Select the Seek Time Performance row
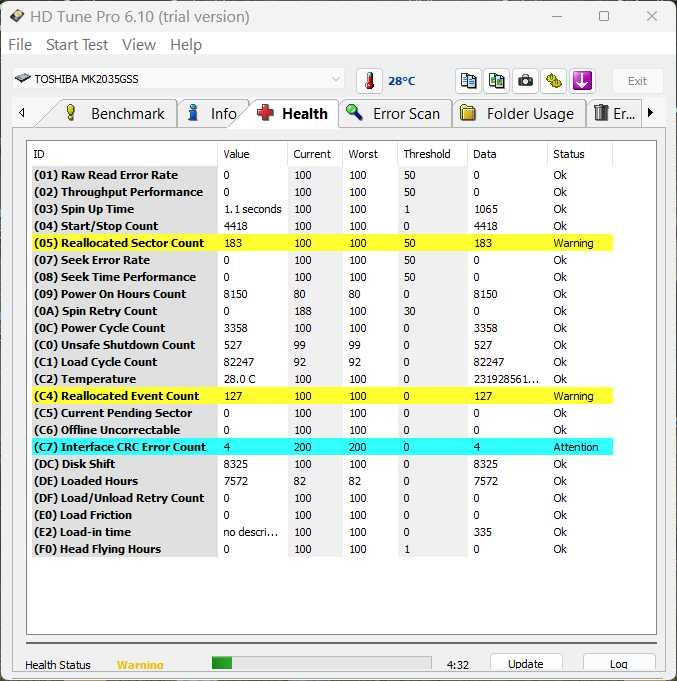Image resolution: width=677 pixels, height=681 pixels. [322, 277]
